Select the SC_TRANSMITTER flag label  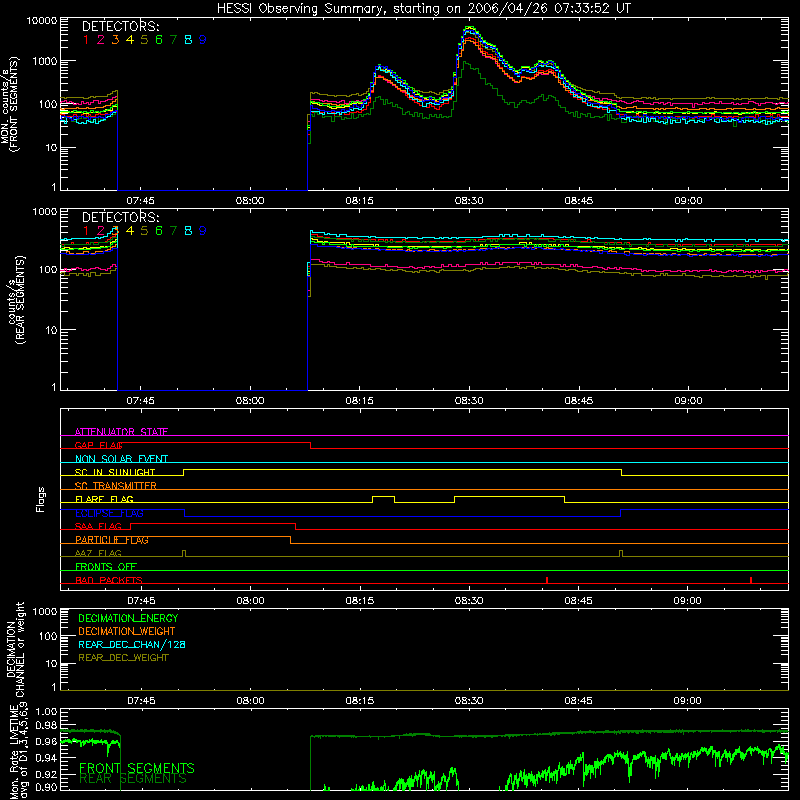[115, 485]
